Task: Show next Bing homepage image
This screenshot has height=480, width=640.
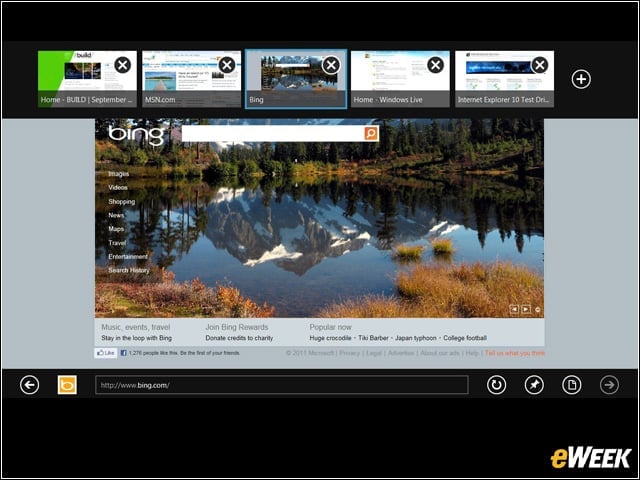Action: point(526,309)
